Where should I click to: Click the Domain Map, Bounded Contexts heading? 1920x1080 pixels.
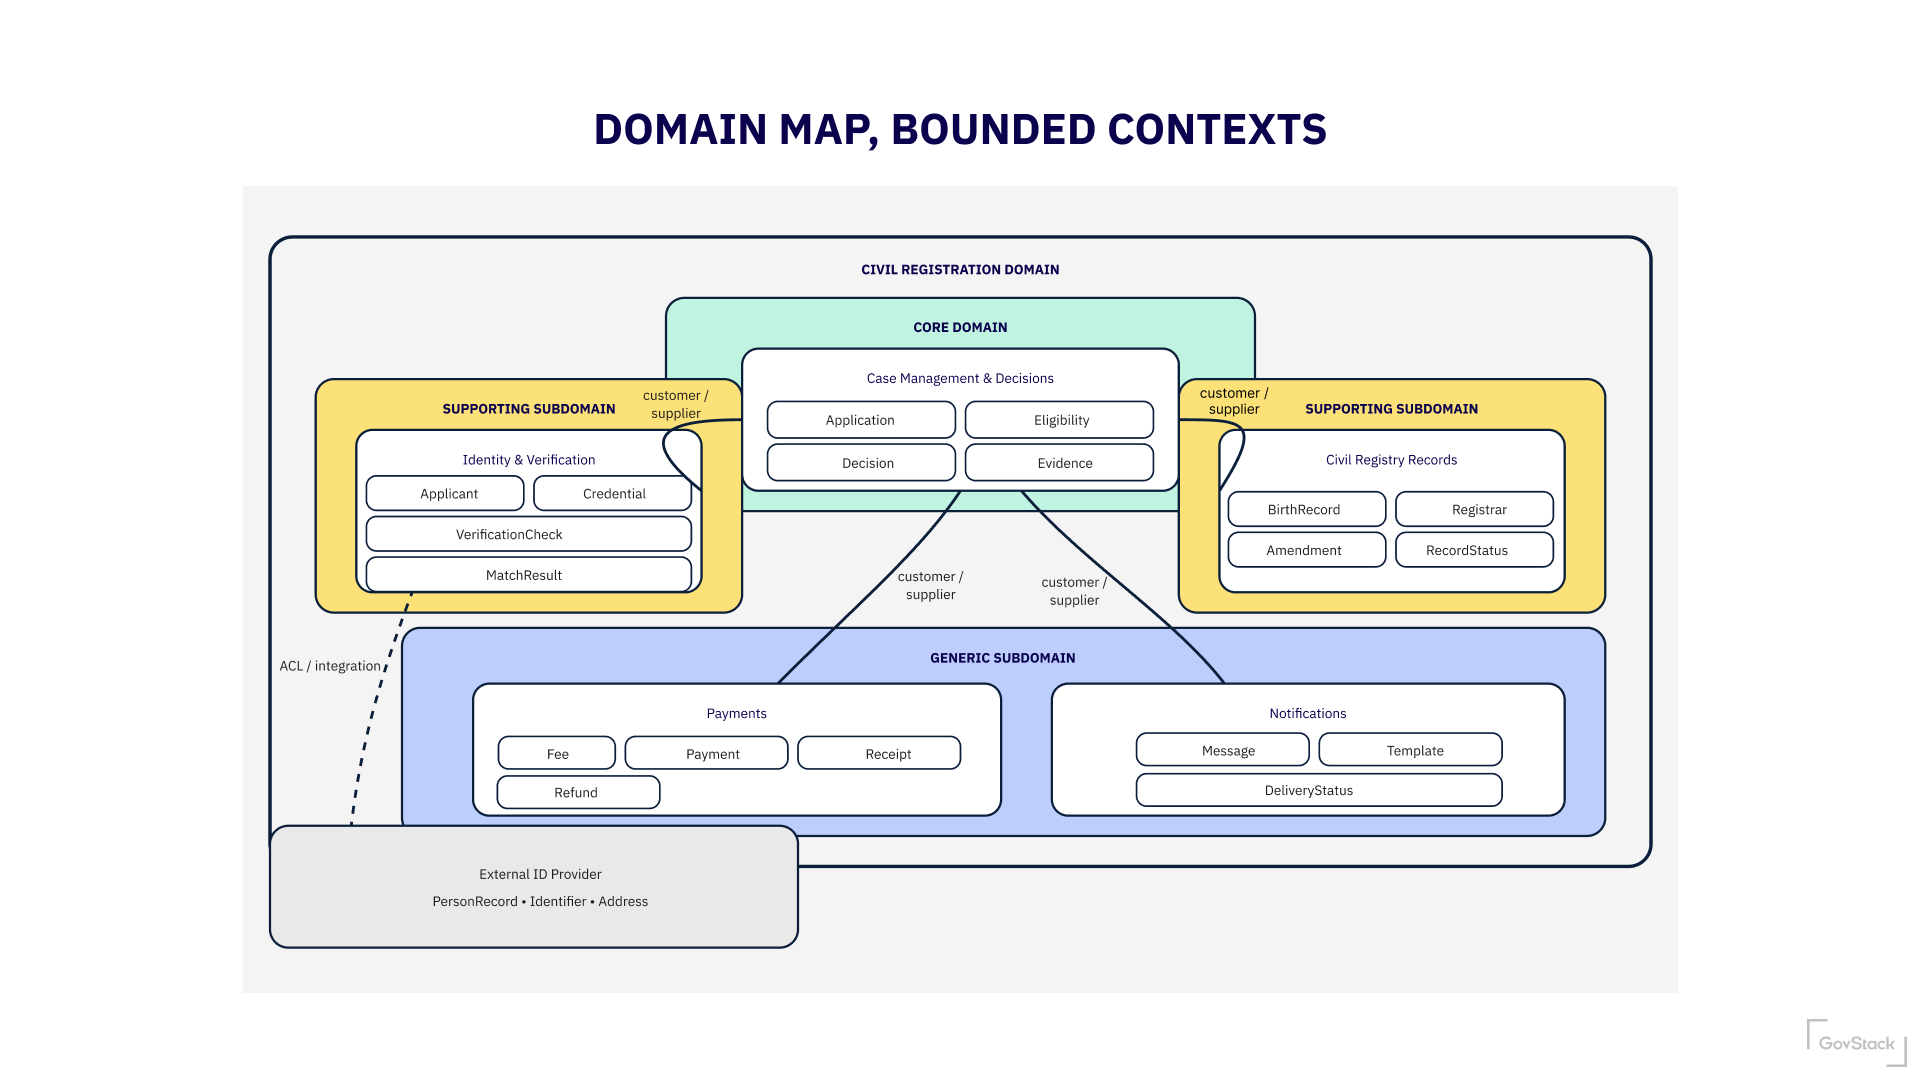point(960,130)
